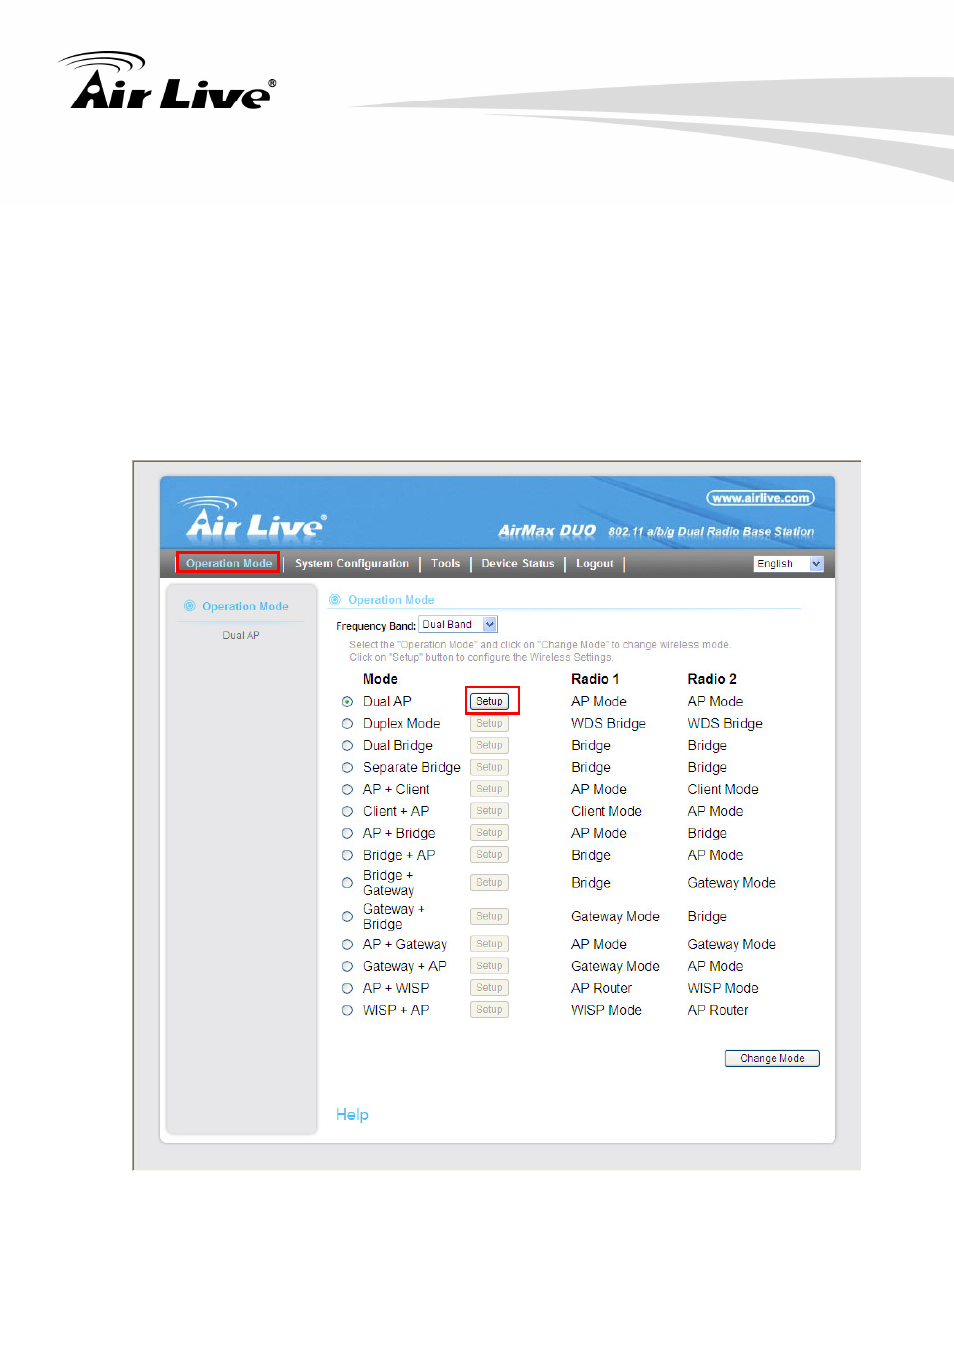The height and width of the screenshot is (1350, 954).
Task: Click Radio 2 'Gateway Mode' in AP + Gateway row
Action: point(732,945)
